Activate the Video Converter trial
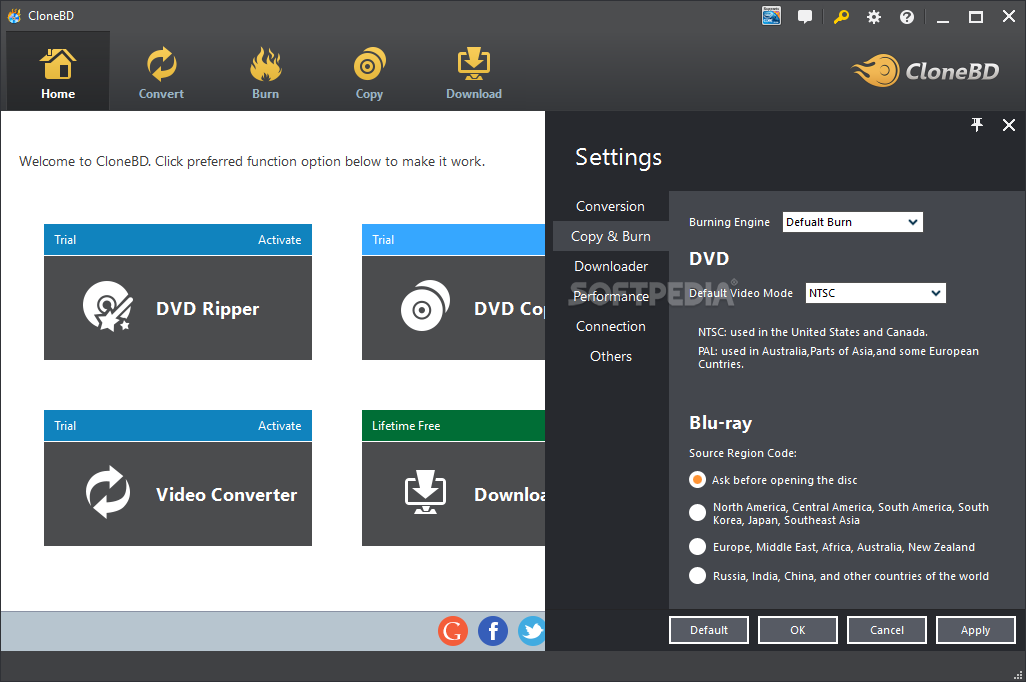Viewport: 1026px width, 682px height. pos(279,425)
